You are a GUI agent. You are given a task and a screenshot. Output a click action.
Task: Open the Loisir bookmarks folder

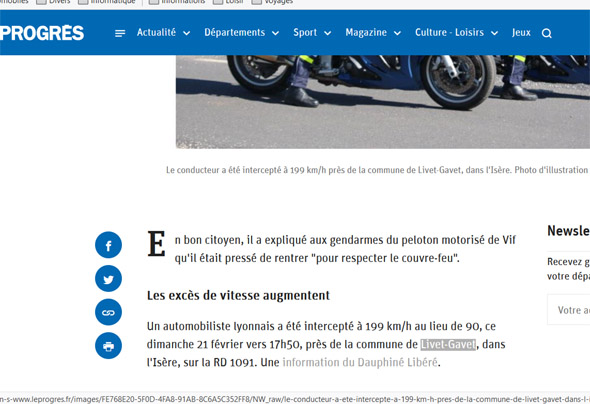point(228,2)
